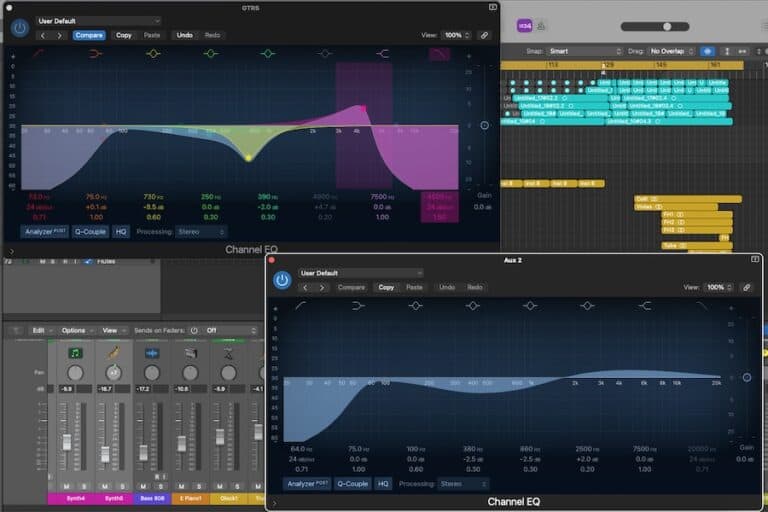This screenshot has width=768, height=512.
Task: Click Copy button in GTRS EQ
Action: tap(123, 35)
